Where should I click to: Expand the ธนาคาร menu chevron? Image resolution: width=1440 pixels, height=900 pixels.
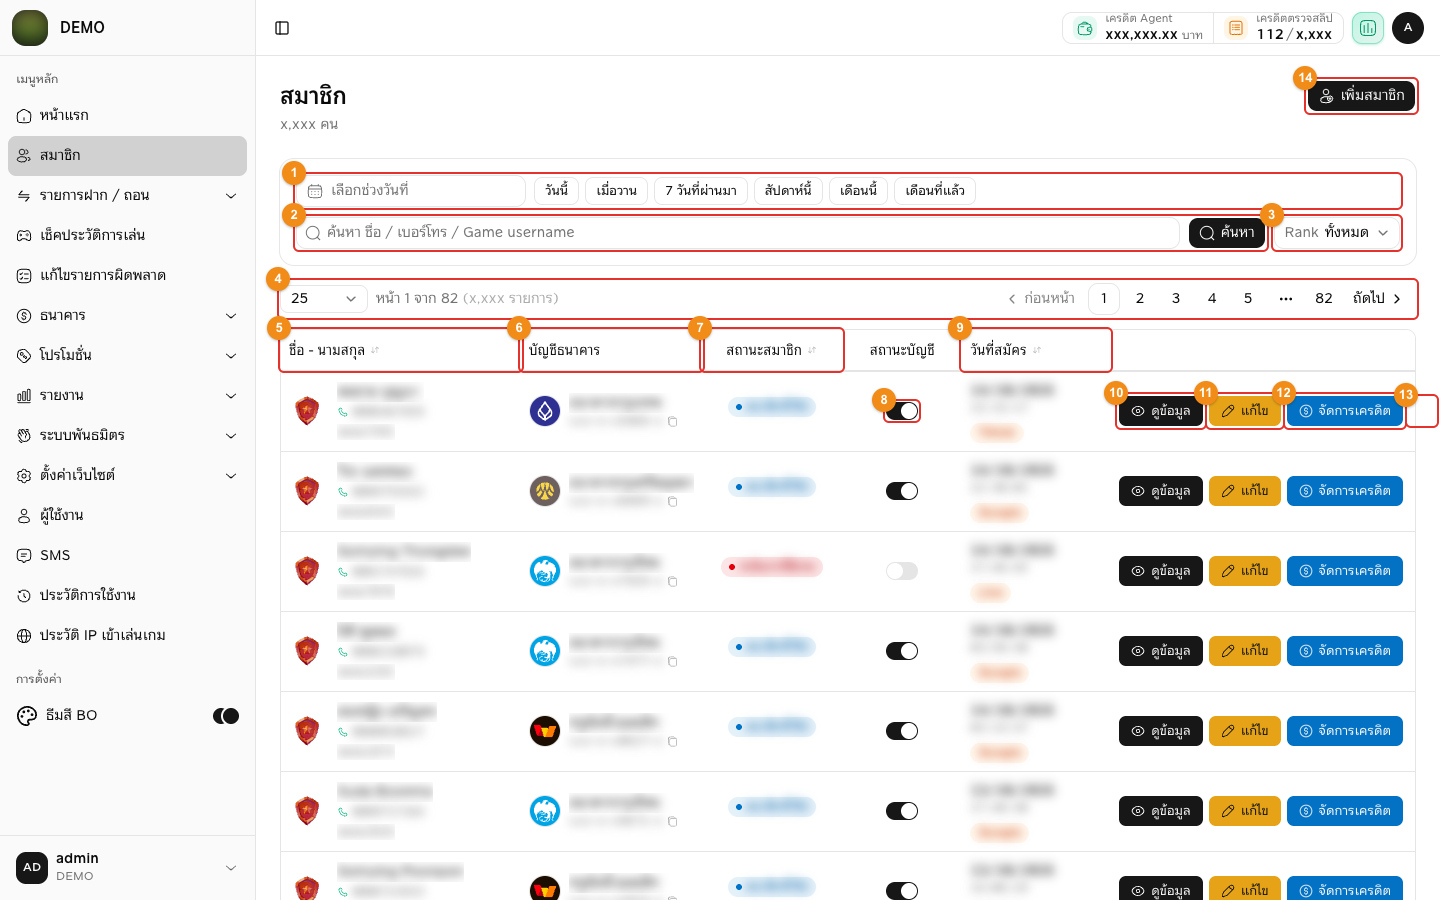231,316
